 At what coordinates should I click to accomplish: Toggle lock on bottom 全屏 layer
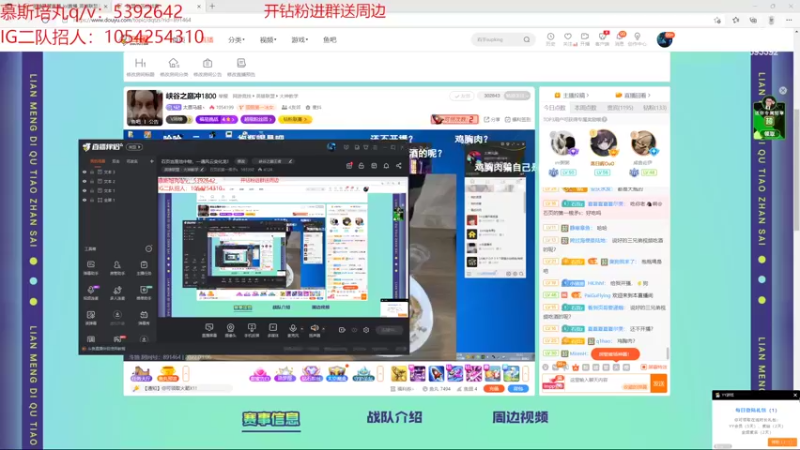92,200
